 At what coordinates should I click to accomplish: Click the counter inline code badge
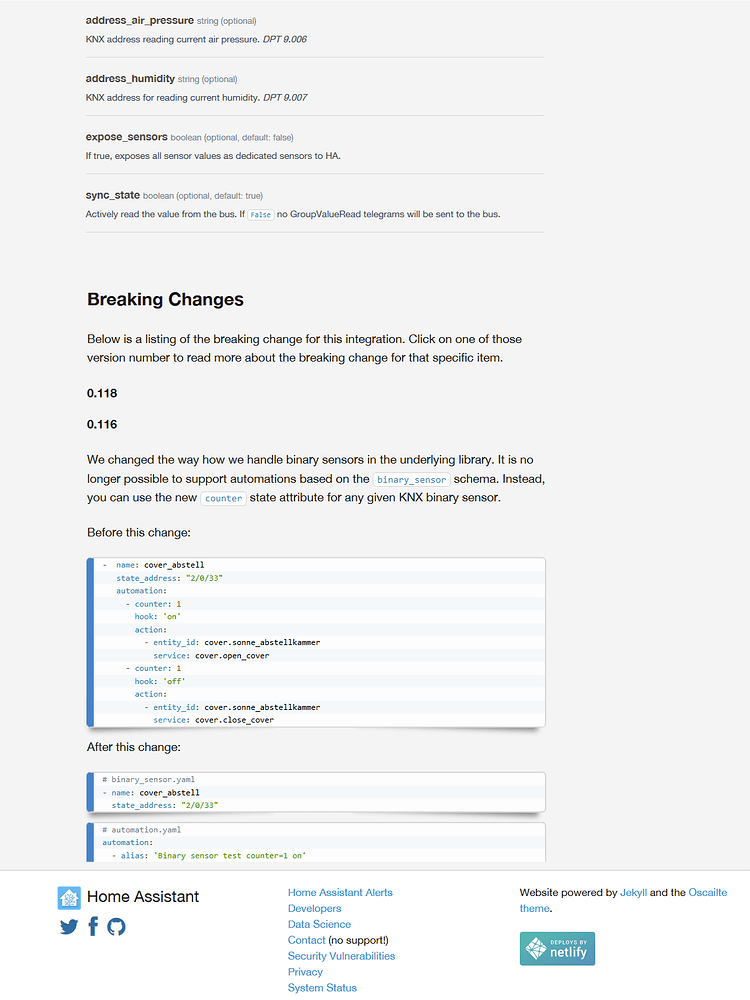coord(222,498)
